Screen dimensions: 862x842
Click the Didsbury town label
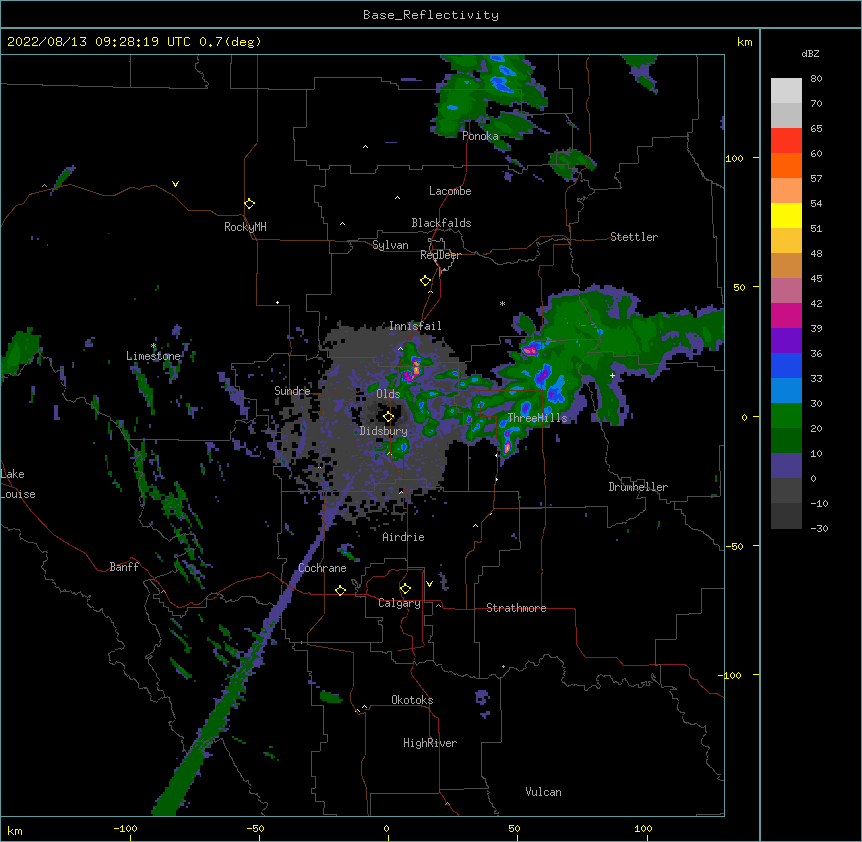pyautogui.click(x=384, y=431)
